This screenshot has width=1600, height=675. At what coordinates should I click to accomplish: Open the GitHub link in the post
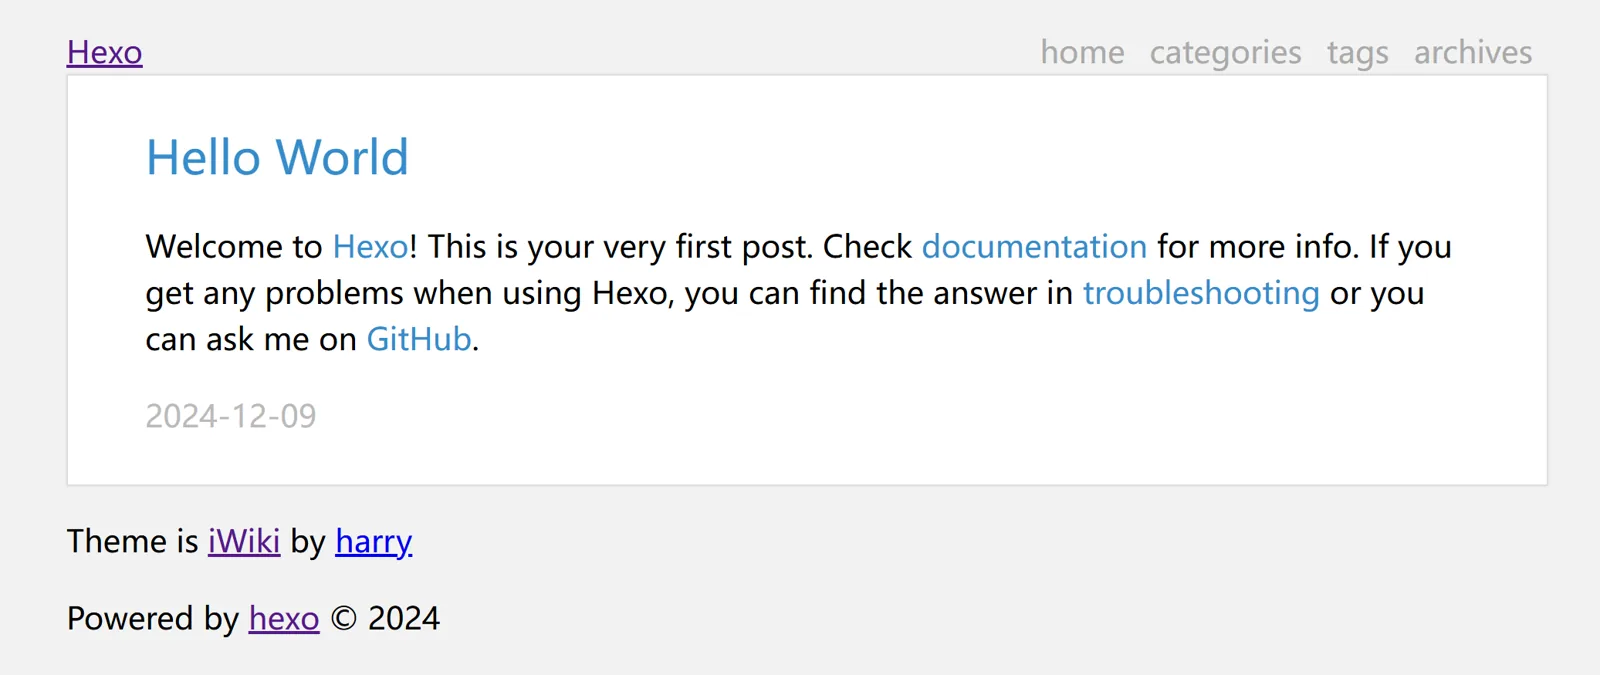tap(418, 340)
